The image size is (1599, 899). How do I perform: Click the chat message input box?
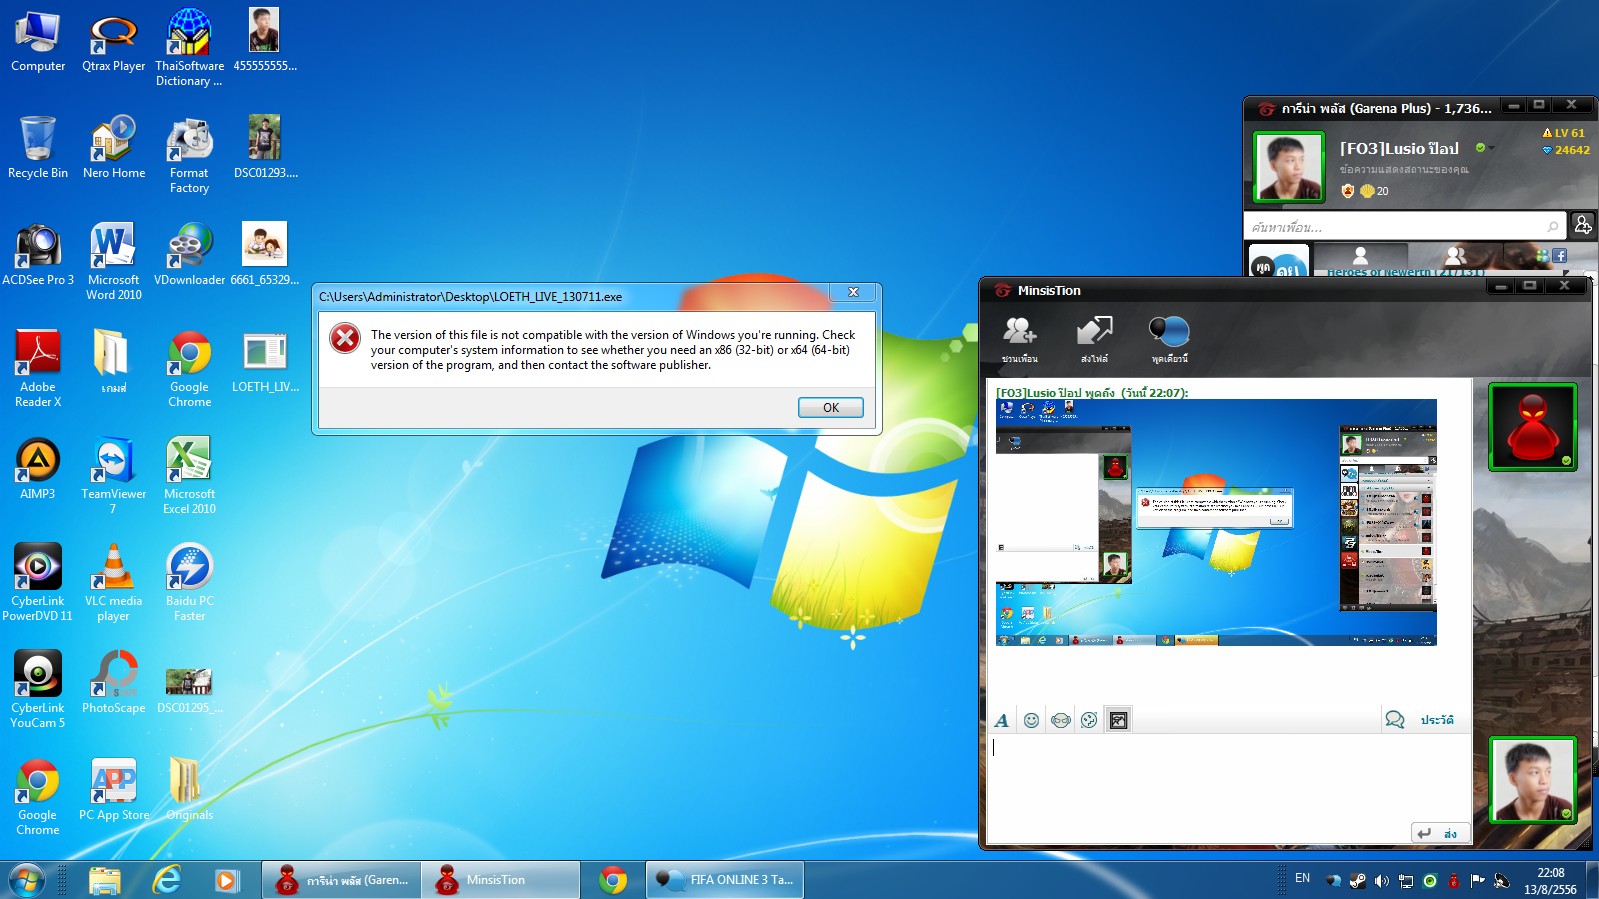pyautogui.click(x=1228, y=777)
